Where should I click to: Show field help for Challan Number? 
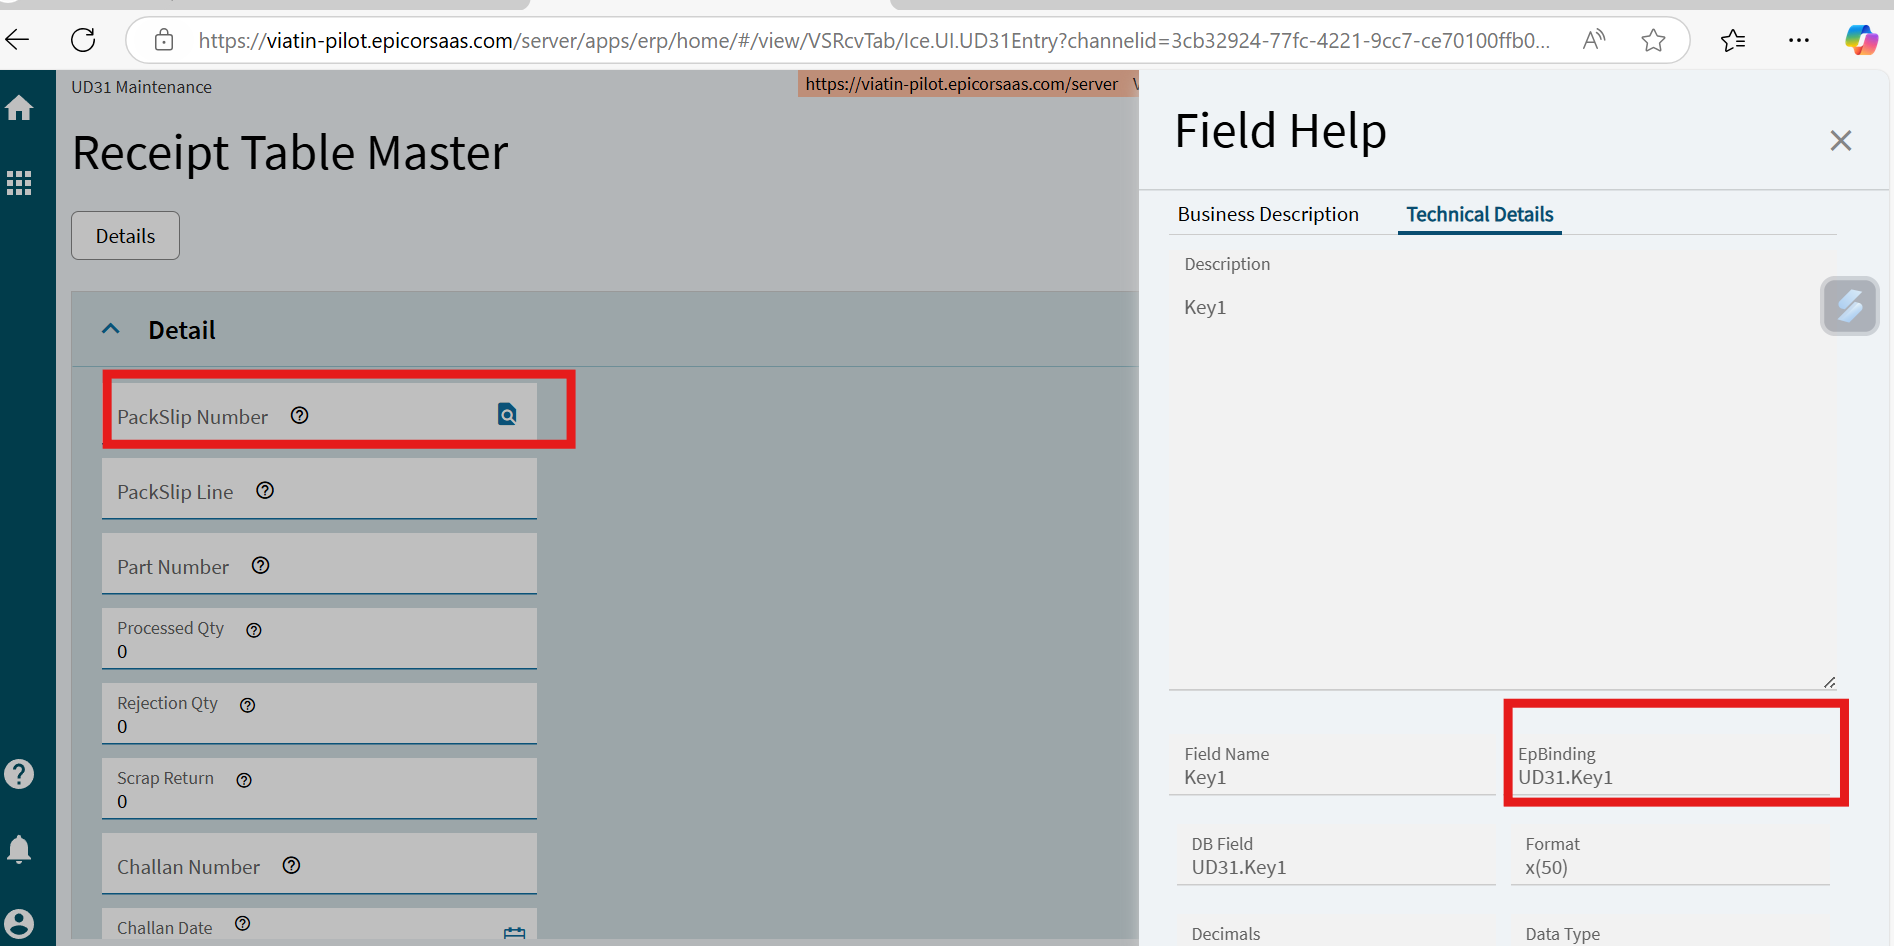pos(291,865)
